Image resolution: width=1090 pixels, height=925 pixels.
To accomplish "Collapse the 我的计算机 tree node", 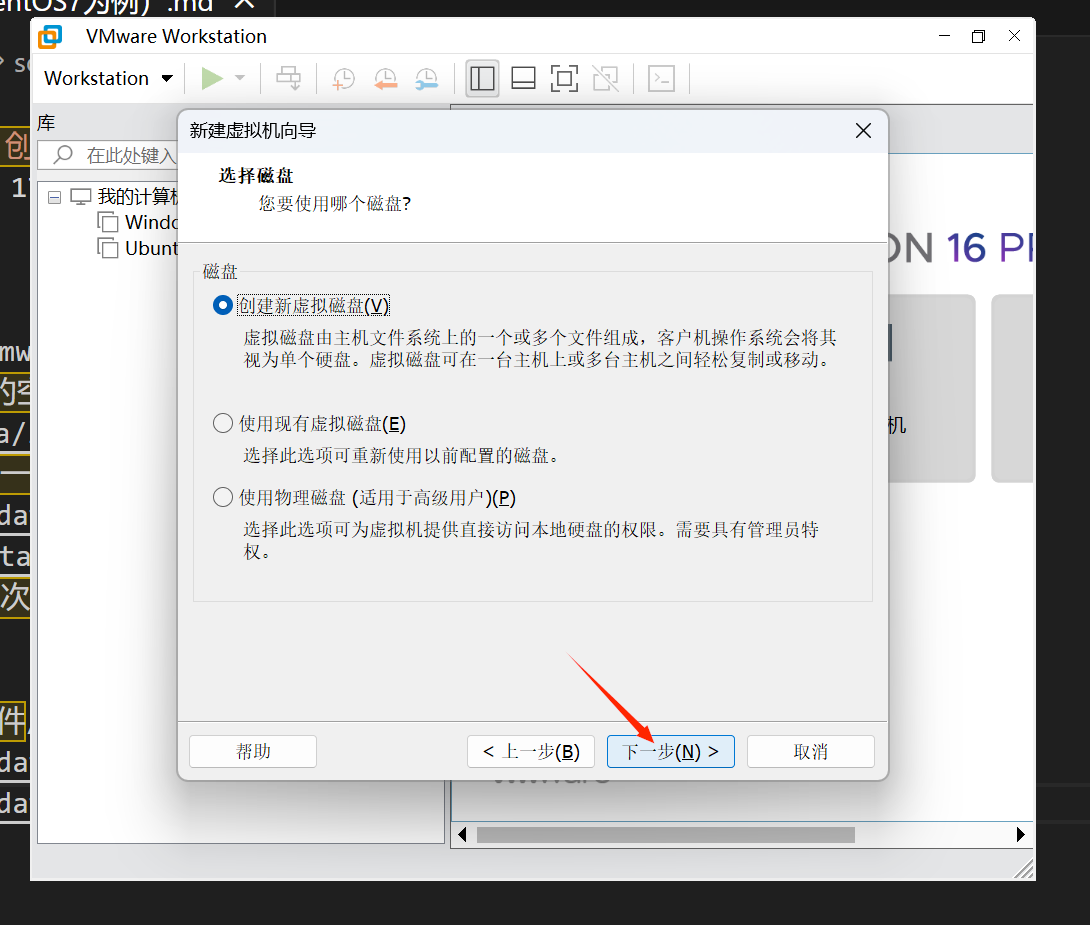I will (x=54, y=197).
